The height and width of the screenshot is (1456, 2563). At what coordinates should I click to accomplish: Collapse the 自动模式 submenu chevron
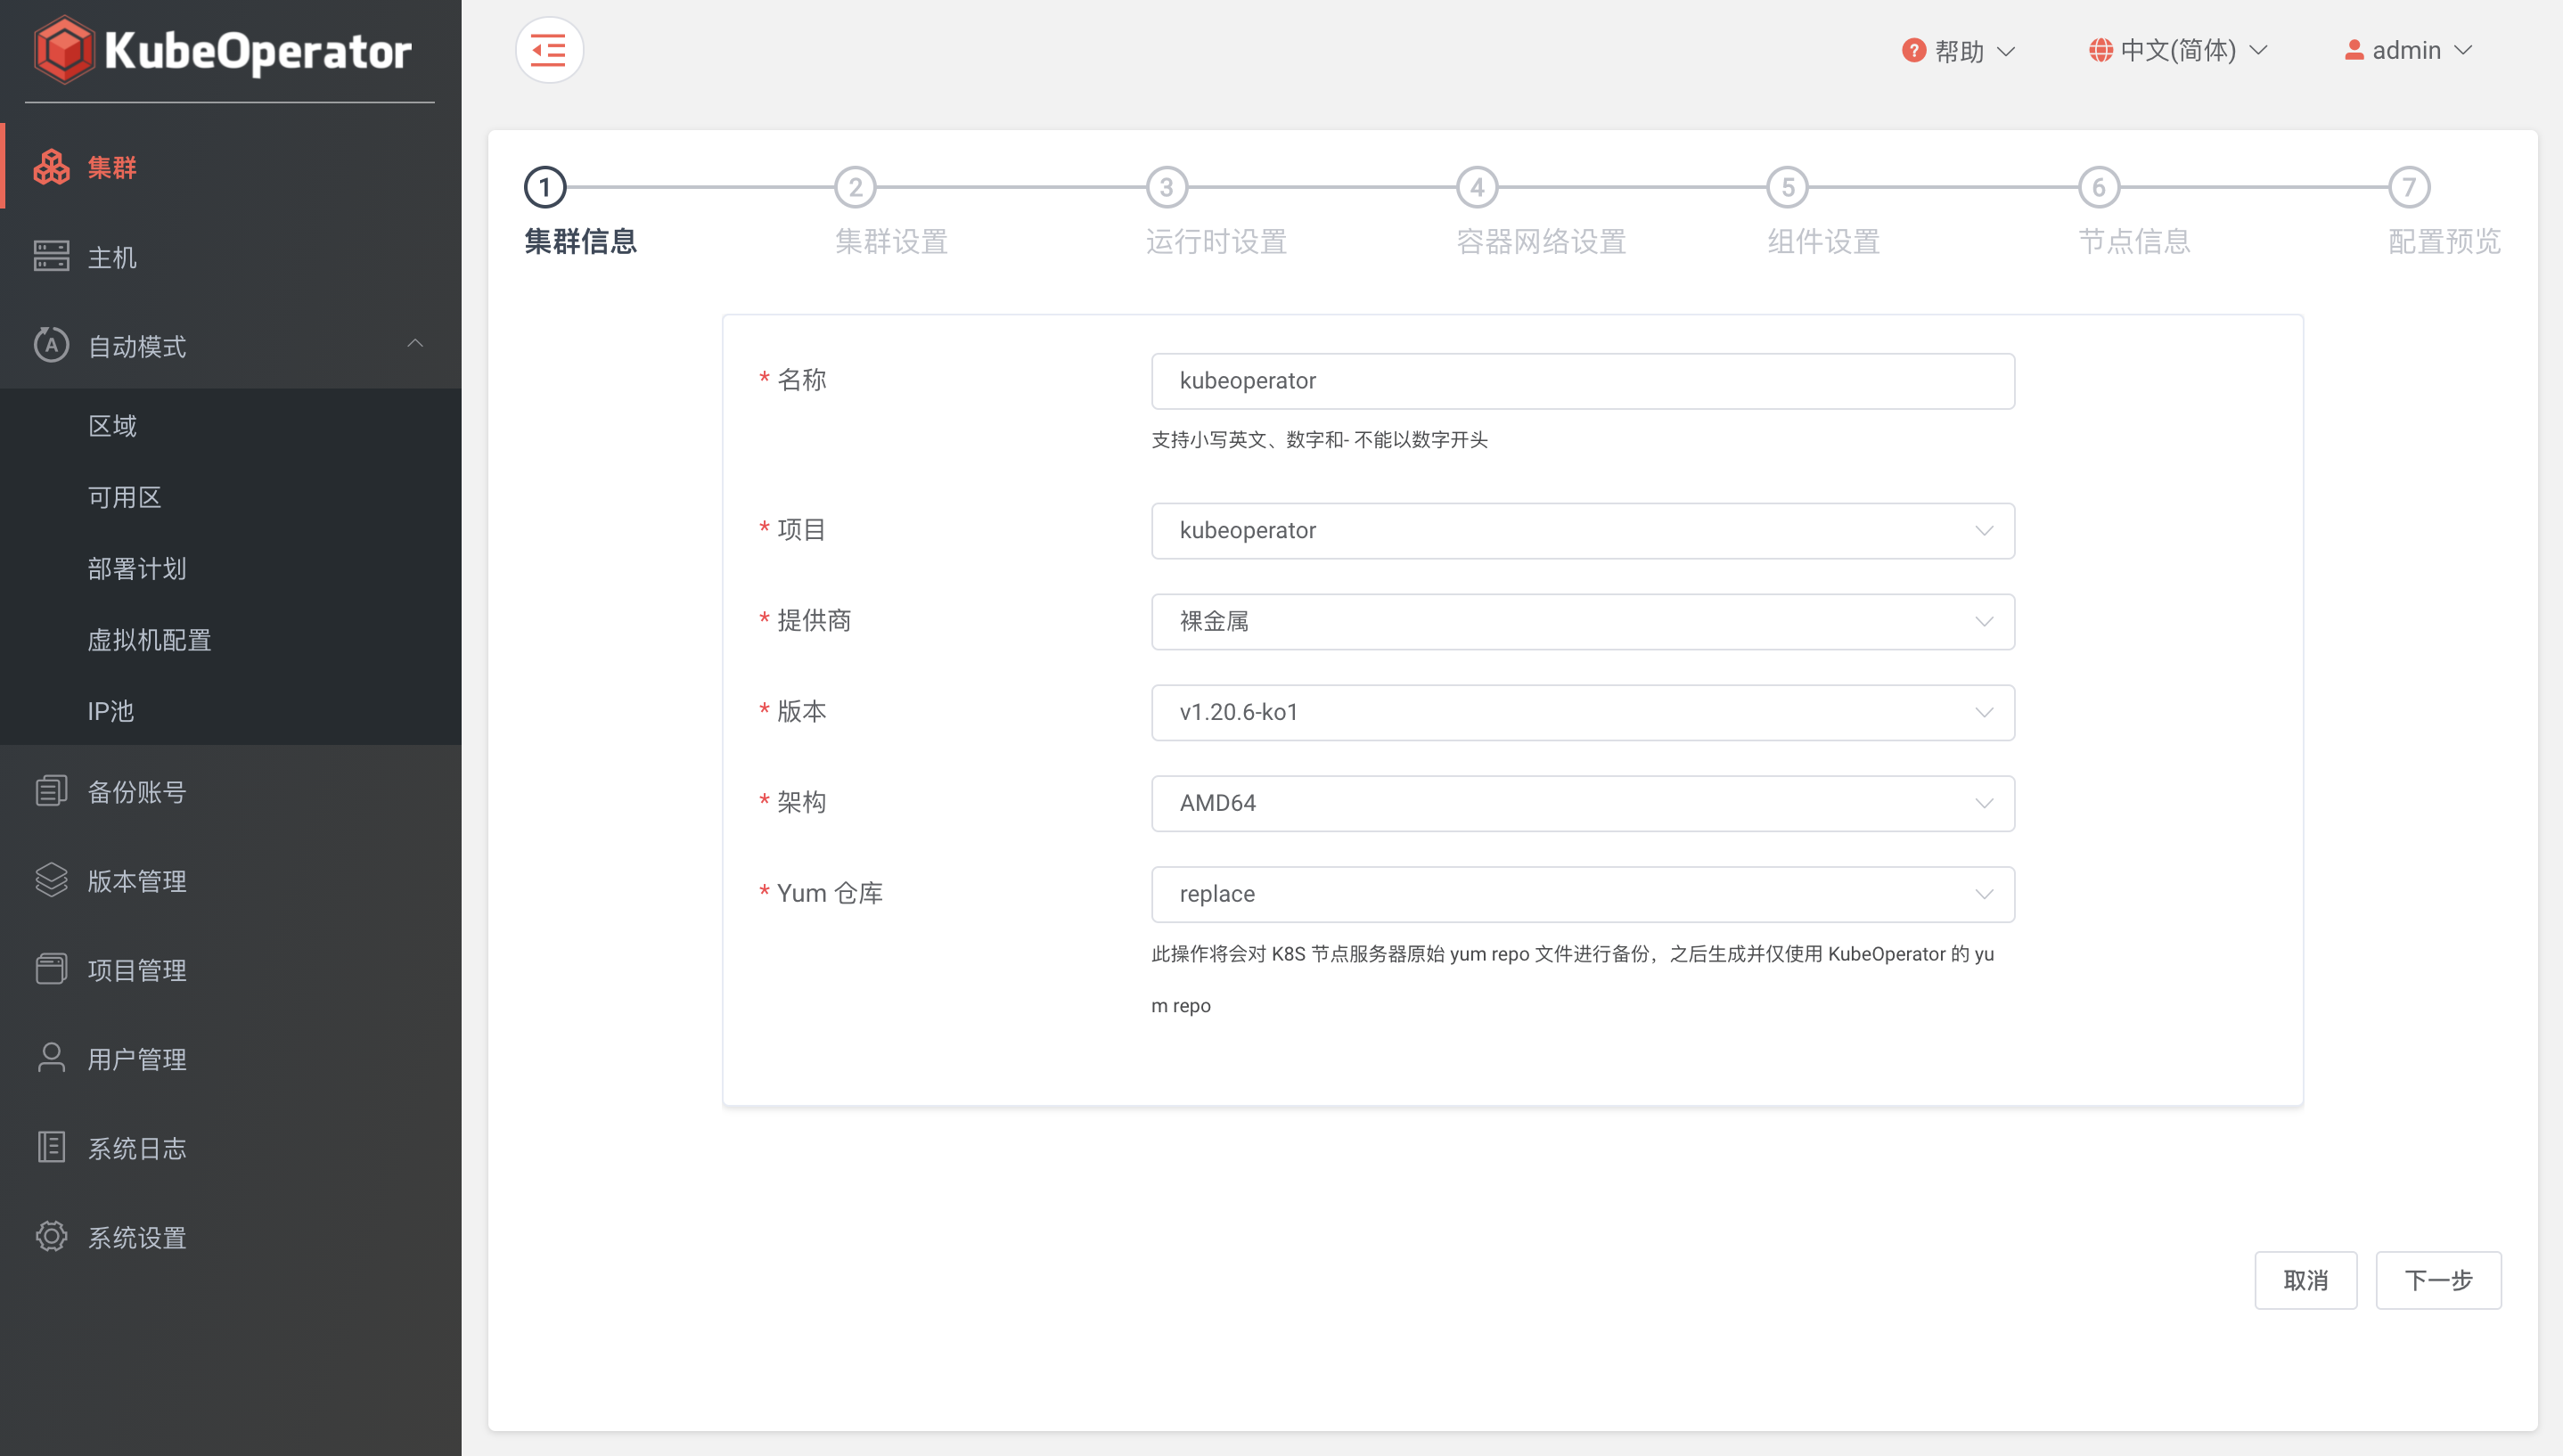click(416, 344)
